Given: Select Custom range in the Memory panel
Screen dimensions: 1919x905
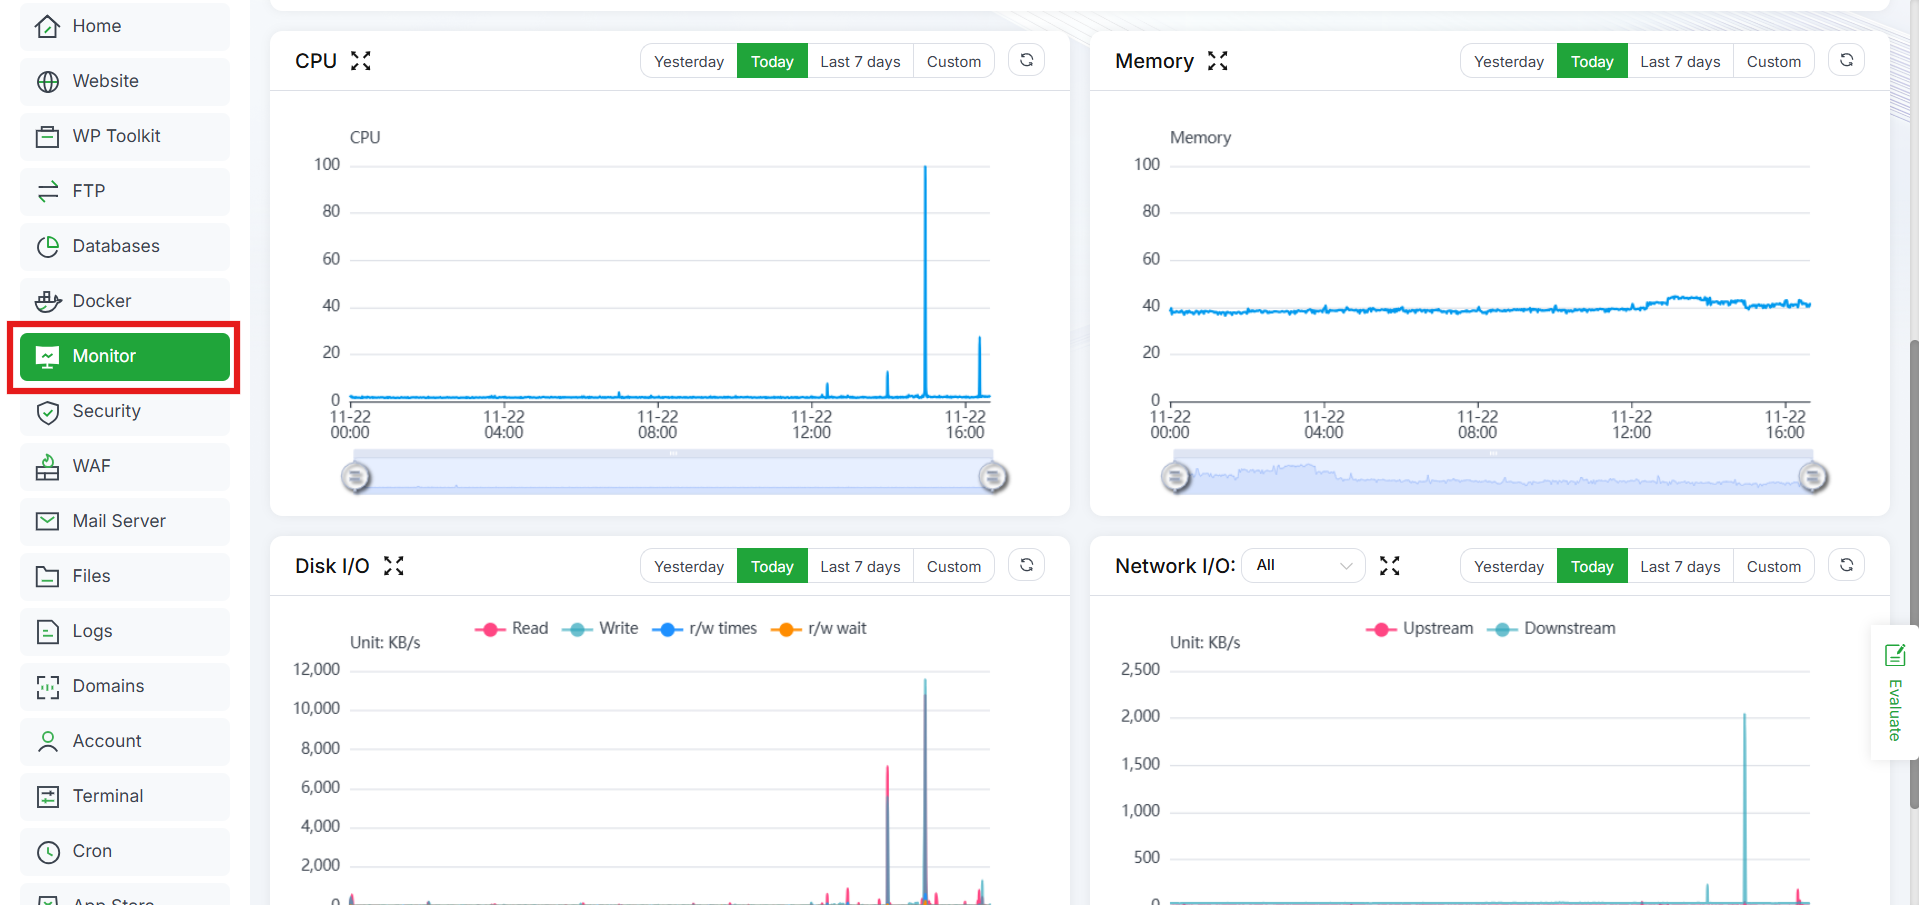Looking at the screenshot, I should pos(1774,61).
